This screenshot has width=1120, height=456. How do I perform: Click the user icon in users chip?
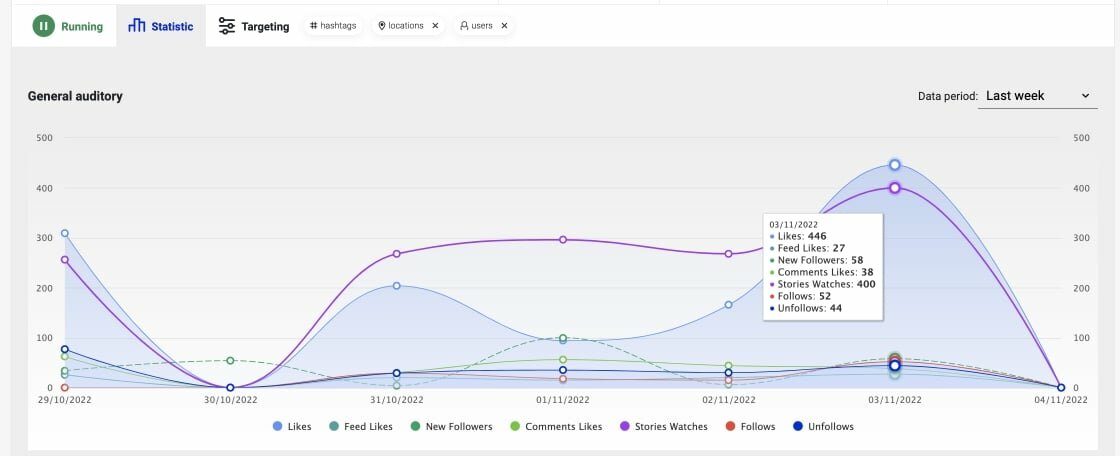(x=464, y=26)
